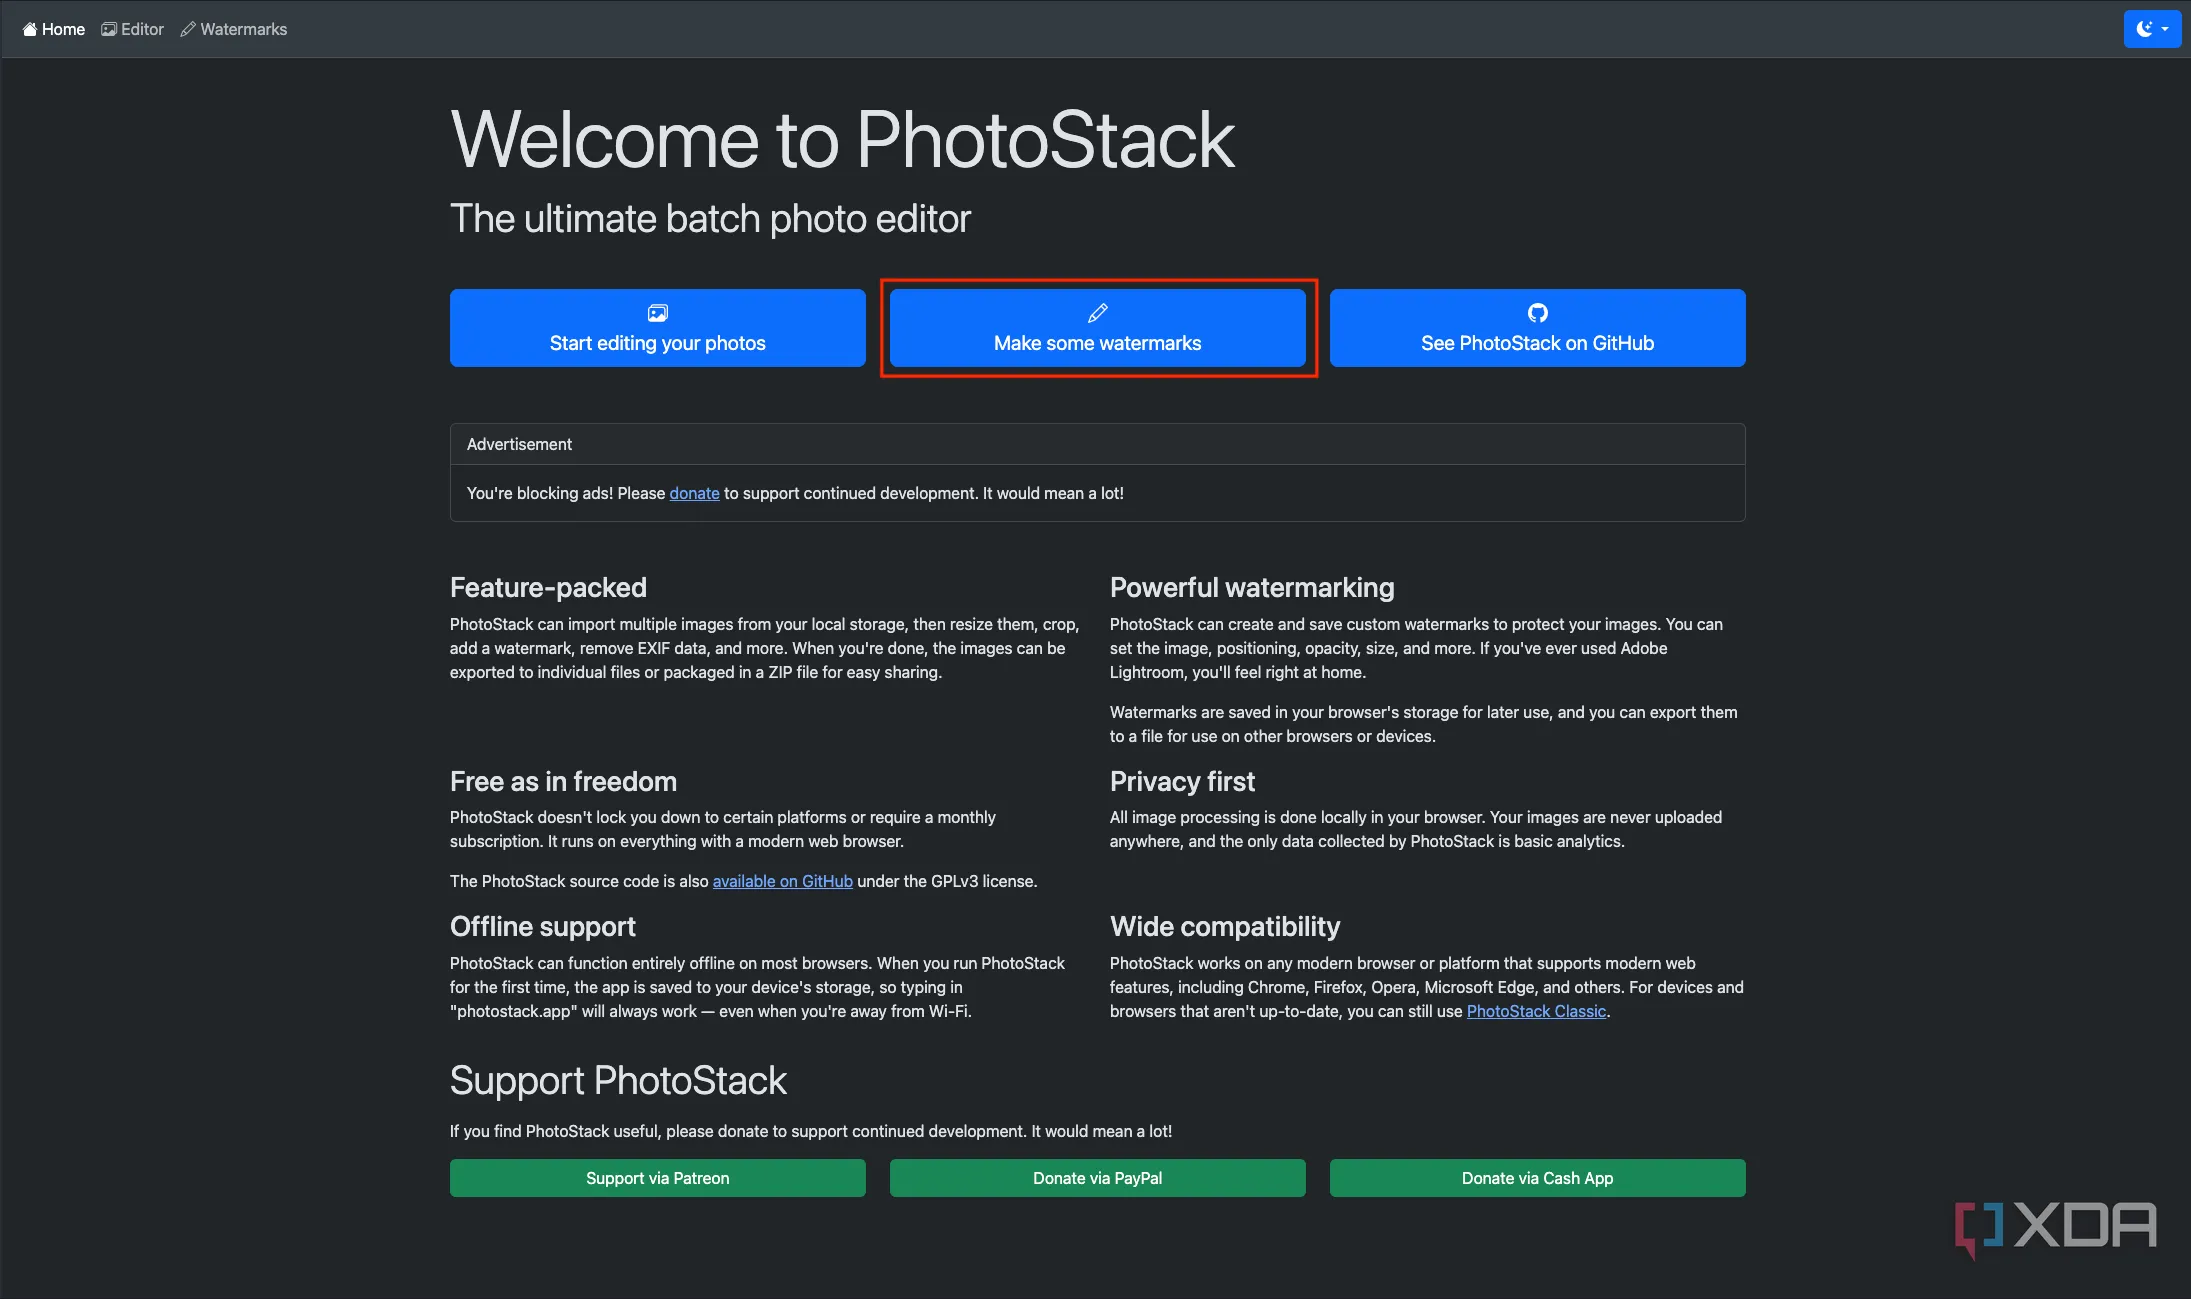Click Support via Patreon button

(x=658, y=1178)
